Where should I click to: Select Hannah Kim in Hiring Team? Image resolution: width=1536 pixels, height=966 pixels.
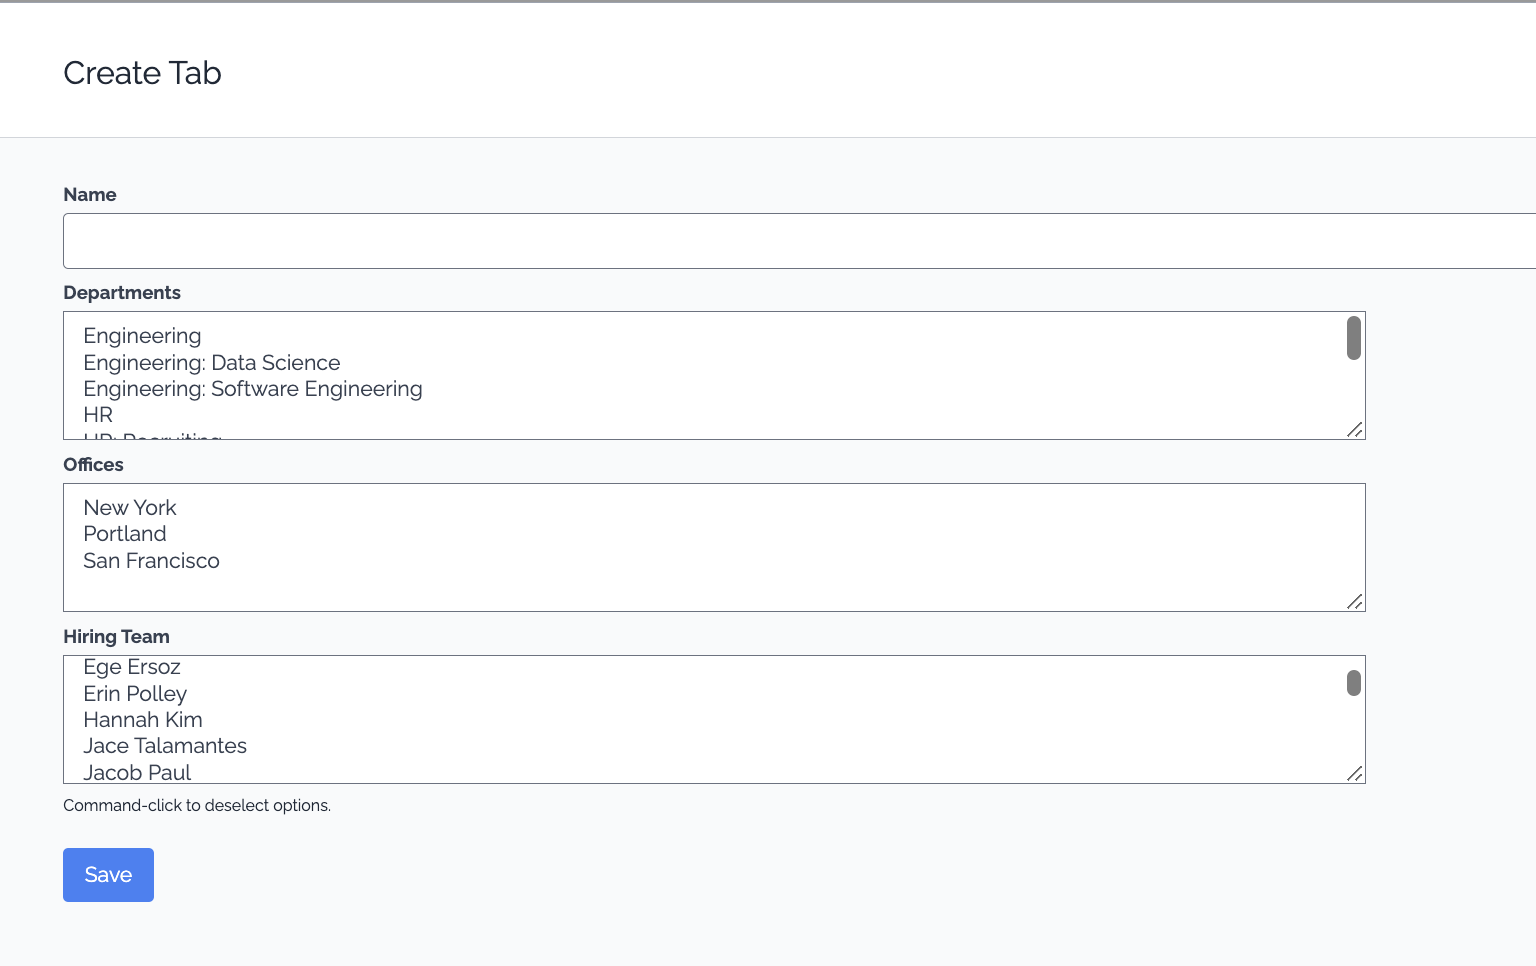[x=143, y=720]
